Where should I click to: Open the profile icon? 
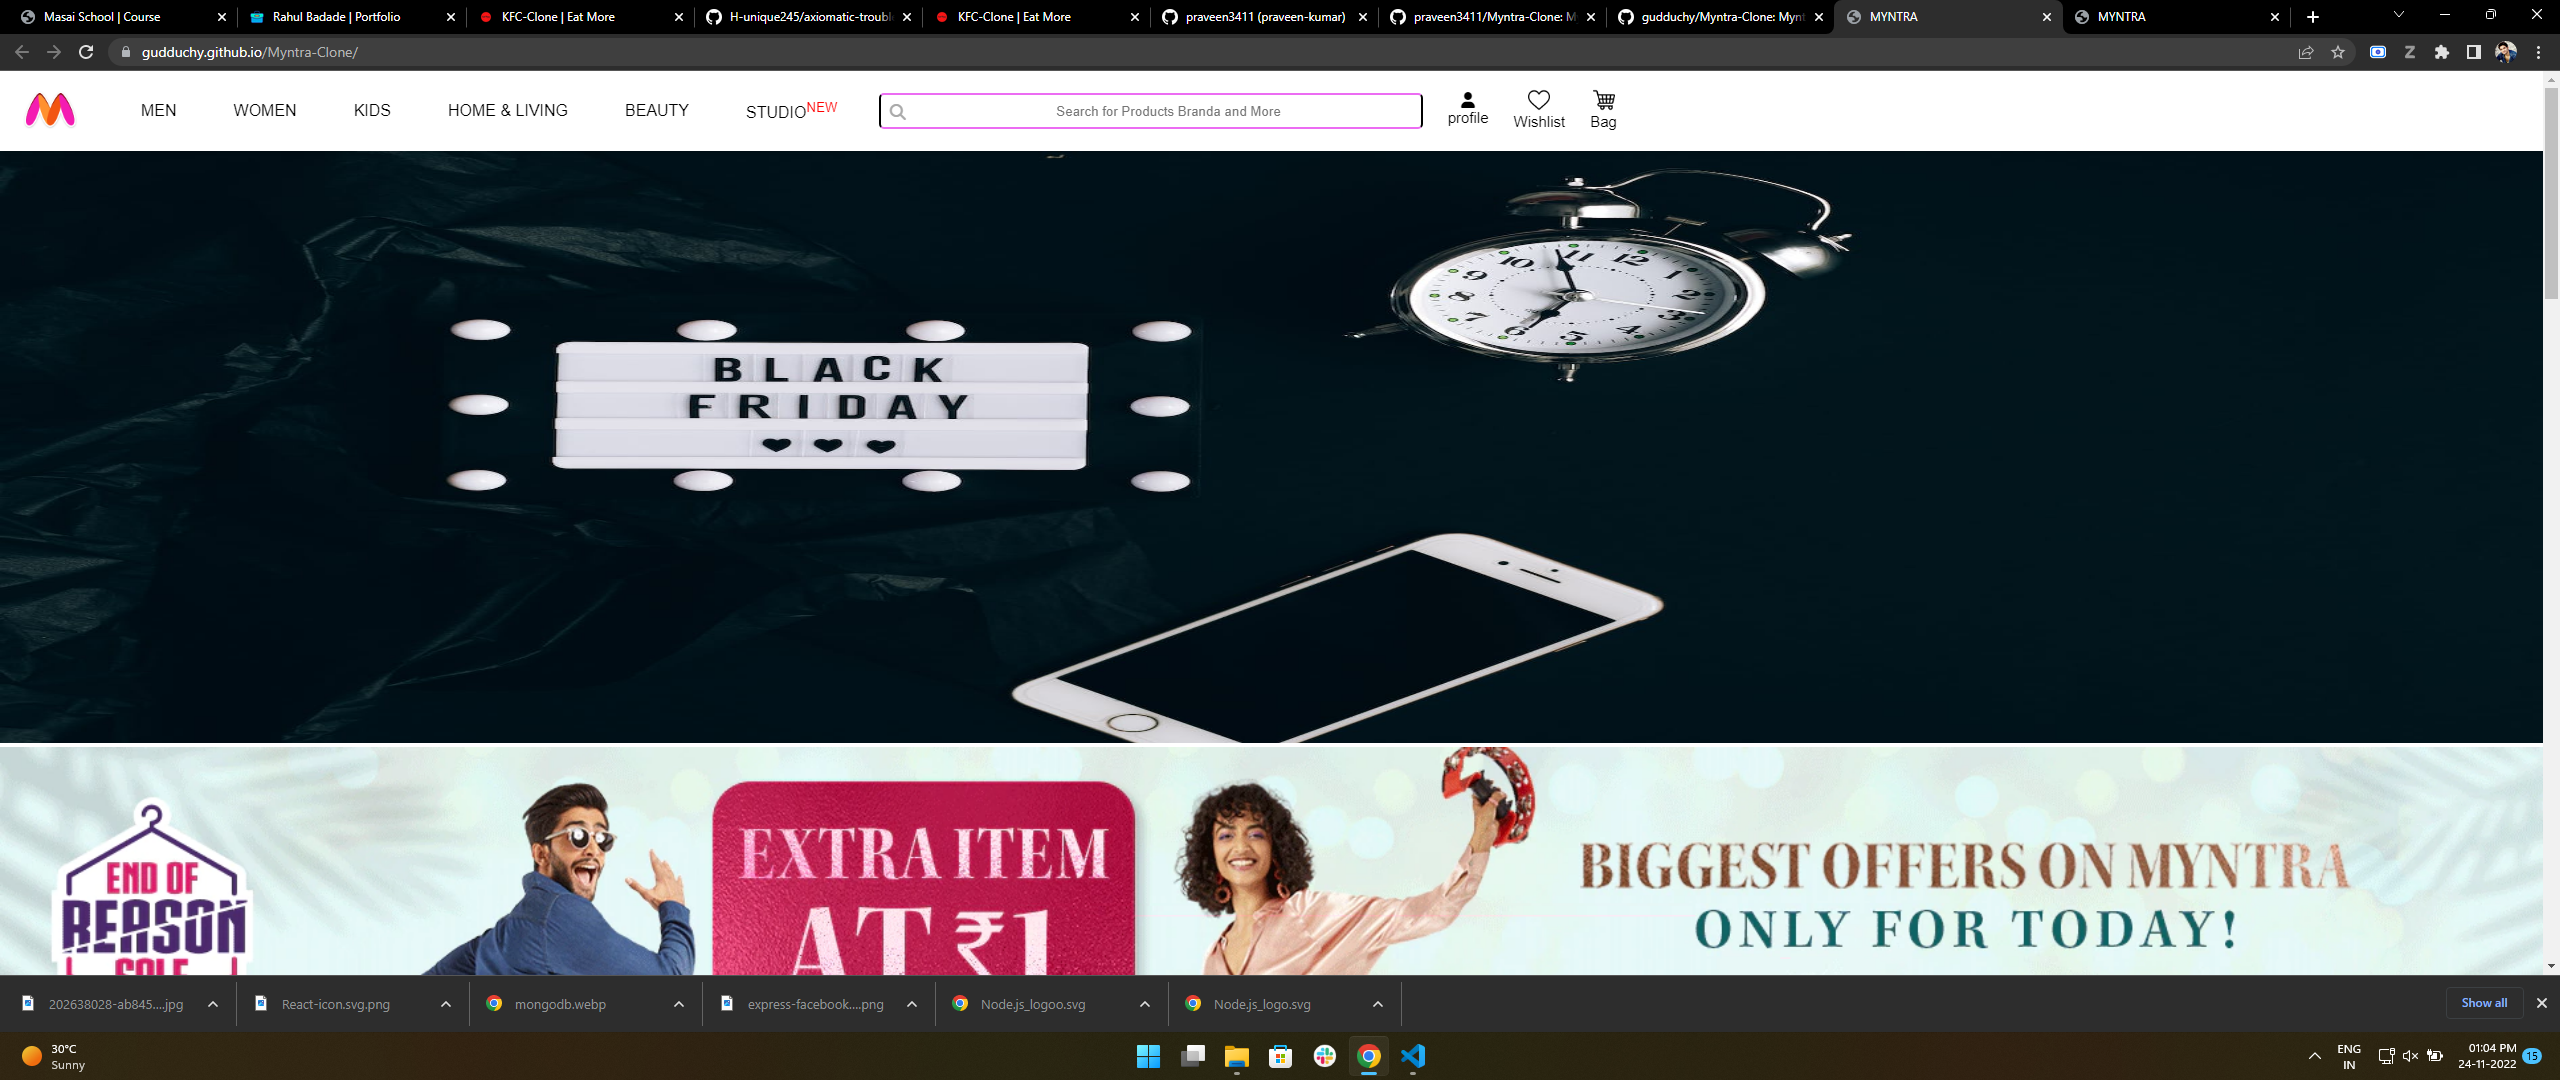[1467, 100]
